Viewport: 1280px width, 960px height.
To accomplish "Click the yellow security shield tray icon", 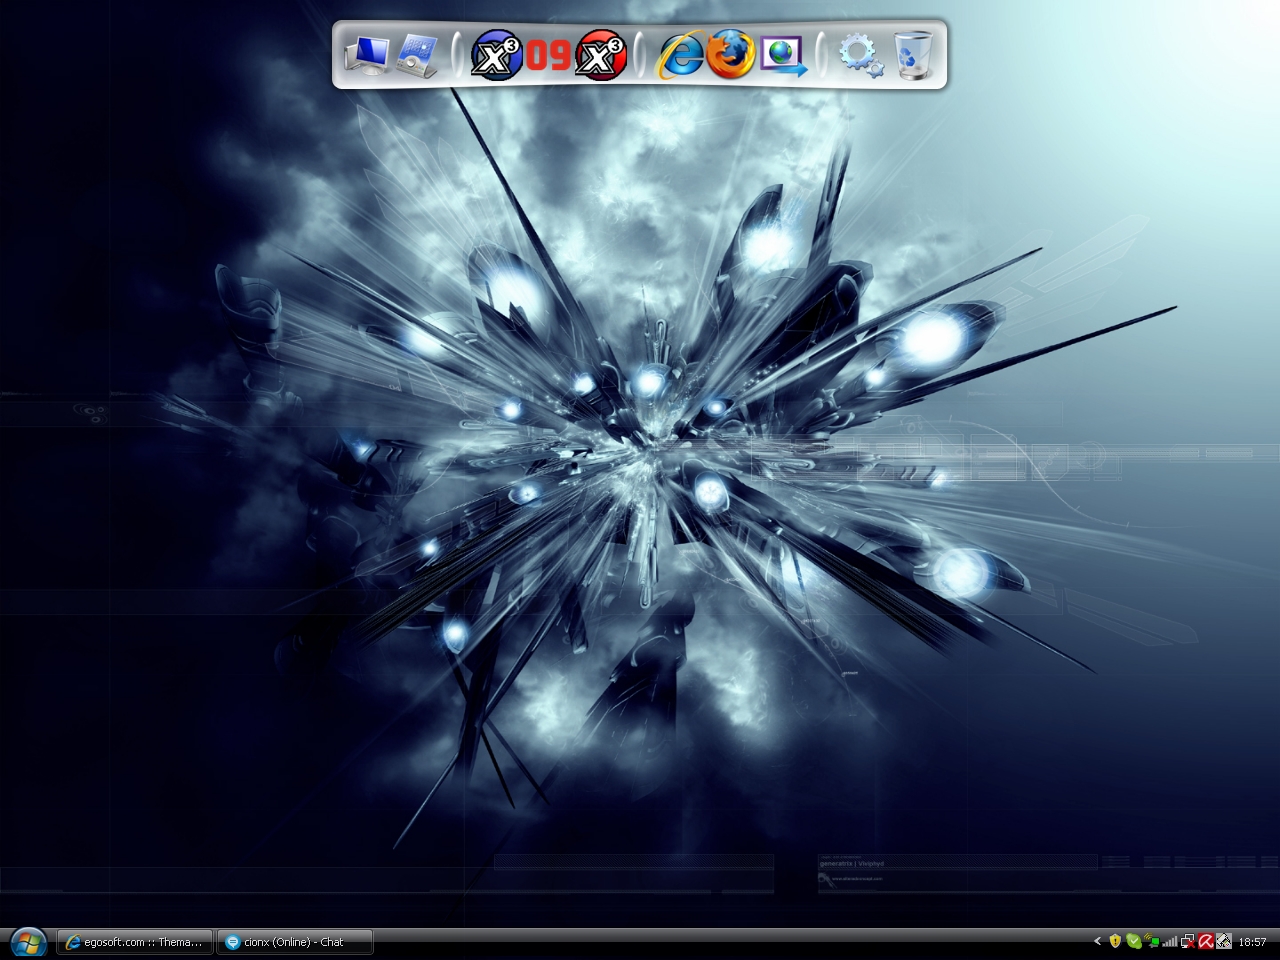I will [x=1115, y=942].
